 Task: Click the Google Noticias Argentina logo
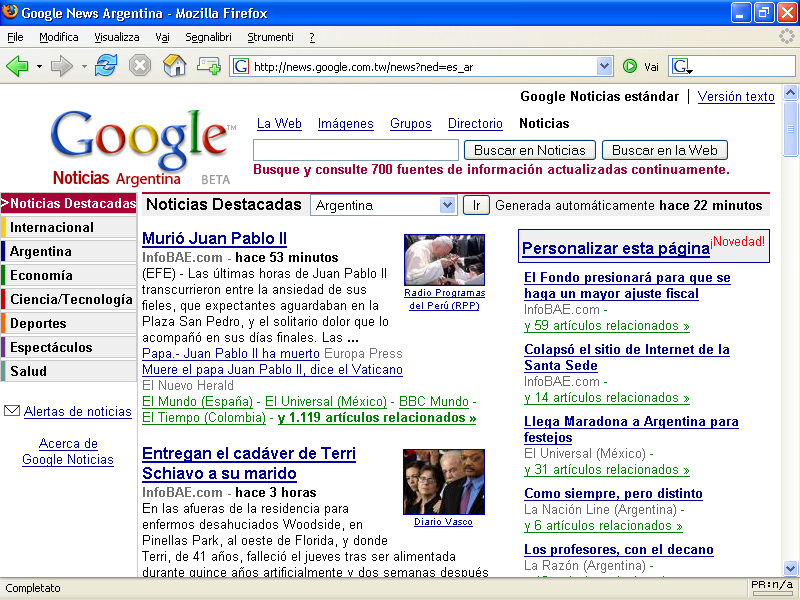coord(142,147)
